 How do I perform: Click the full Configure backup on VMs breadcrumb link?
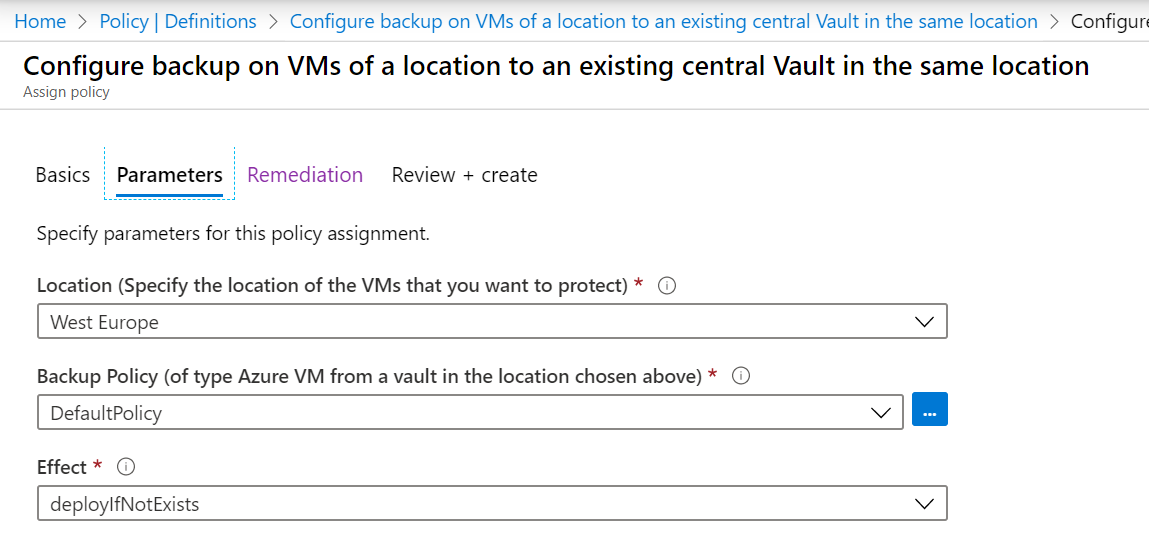pos(663,21)
